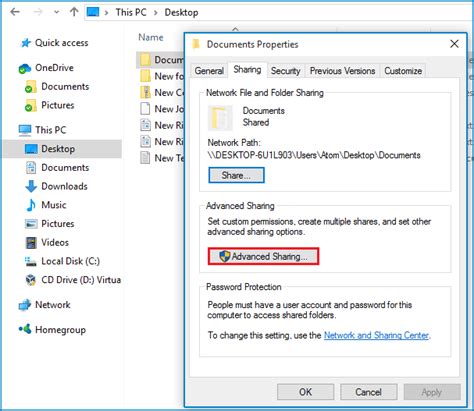Click the OneDrive Documents folder icon
This screenshot has width=474, height=411.
[x=31, y=87]
